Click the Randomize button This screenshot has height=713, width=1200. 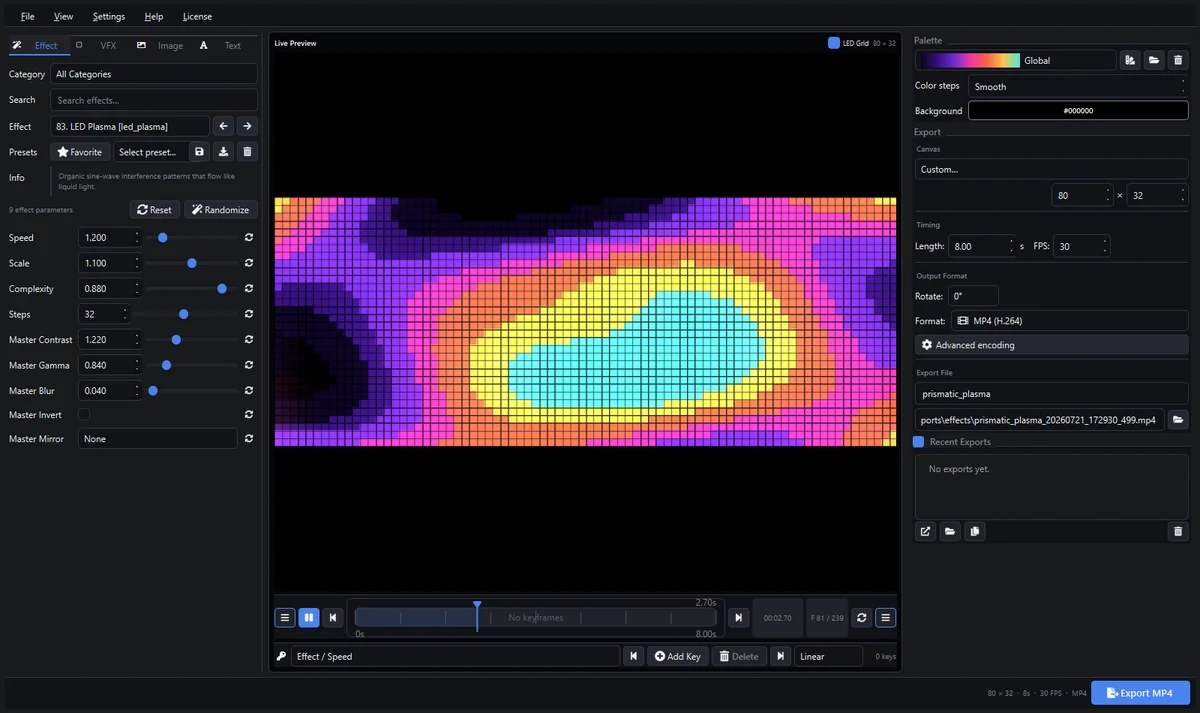pyautogui.click(x=220, y=210)
